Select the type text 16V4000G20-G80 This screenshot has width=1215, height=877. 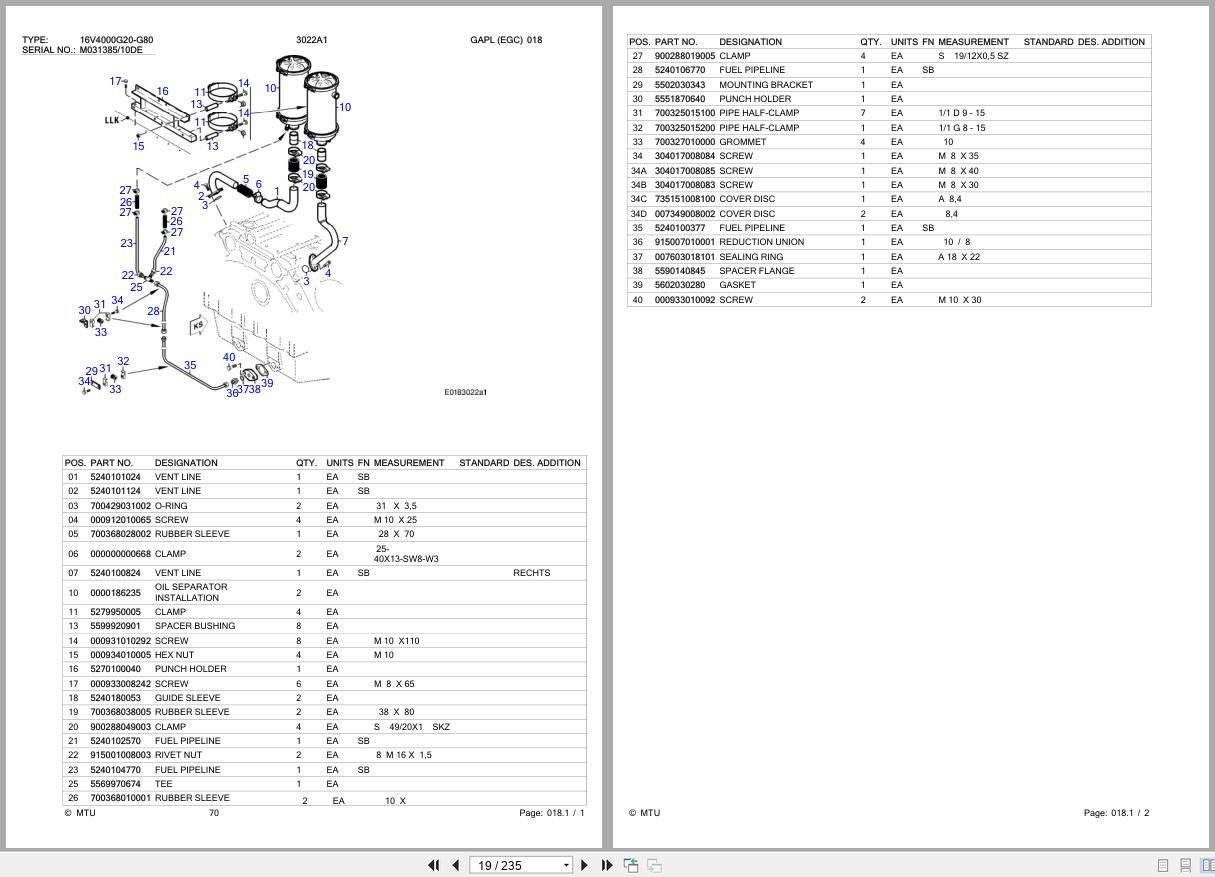click(117, 40)
